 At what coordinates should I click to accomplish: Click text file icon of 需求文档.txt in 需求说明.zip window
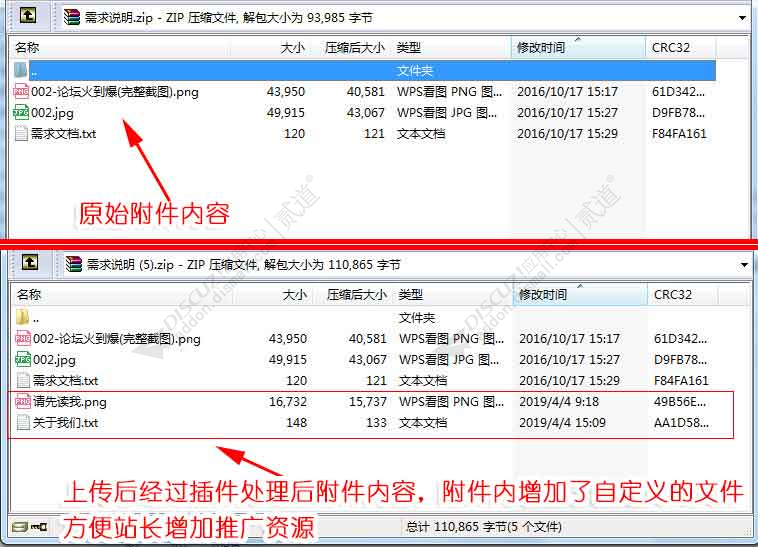pos(21,133)
